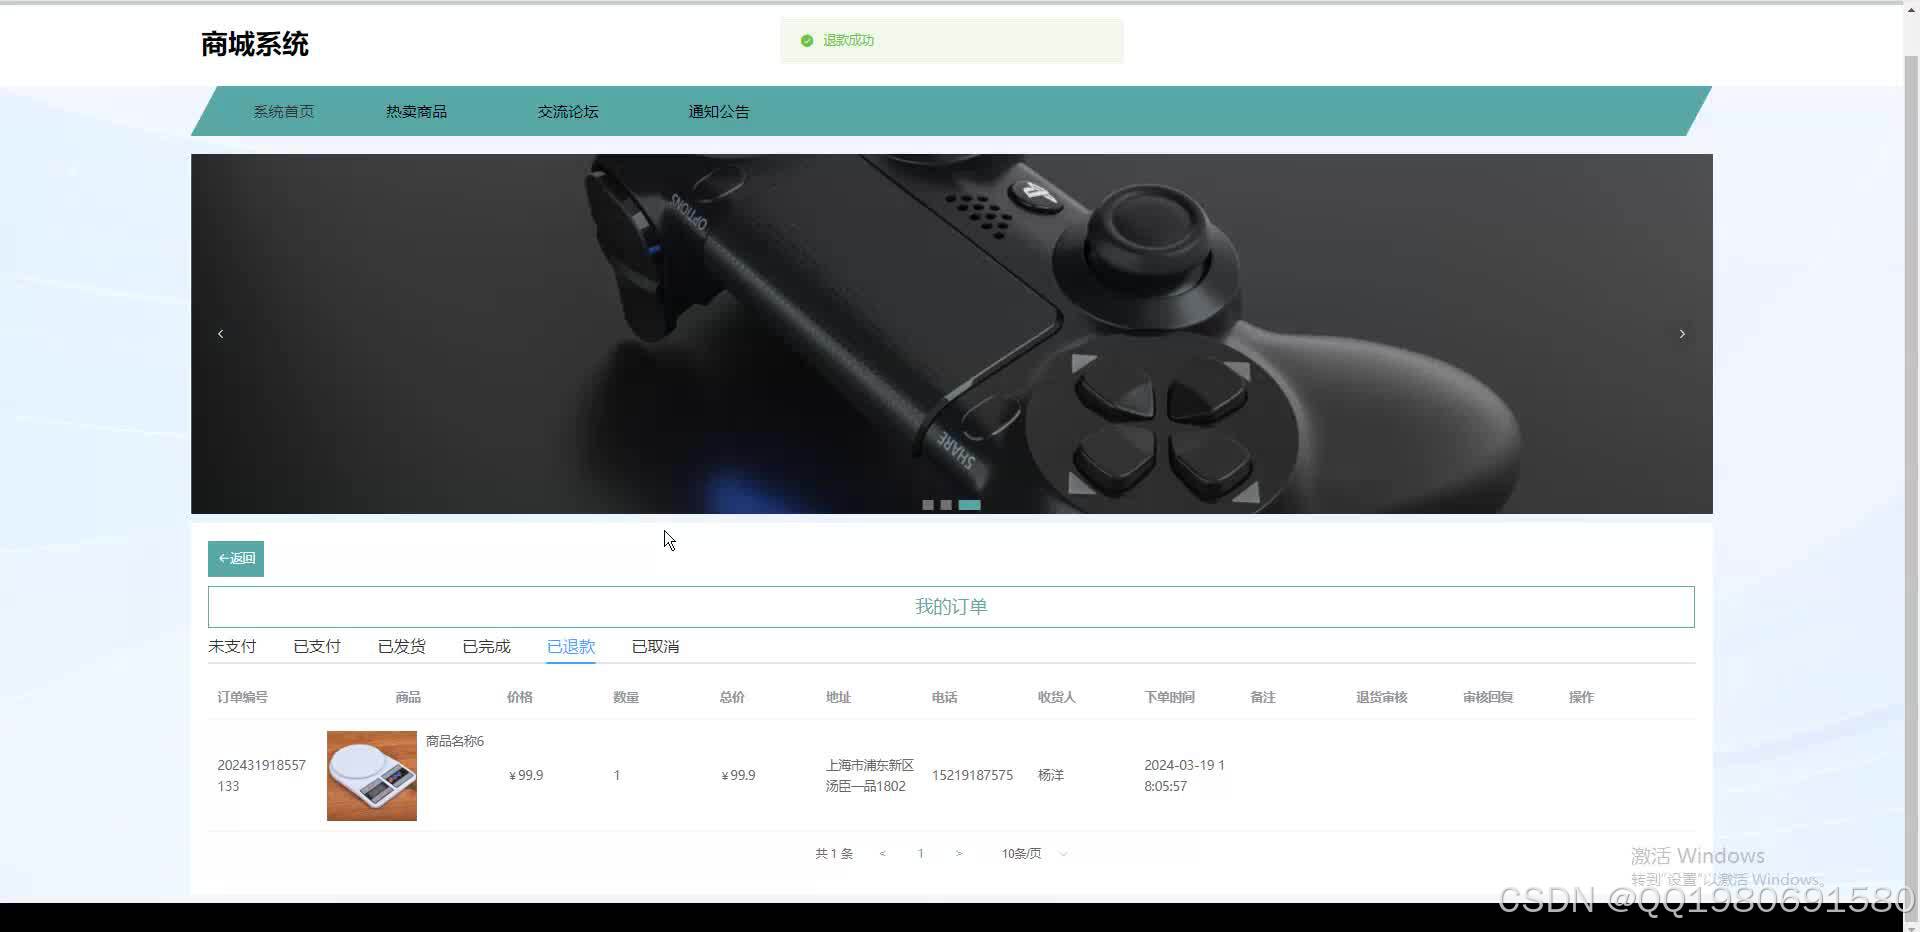Image resolution: width=1920 pixels, height=932 pixels.
Task: Jump to the second carousel indicator dot
Action: [x=946, y=505]
